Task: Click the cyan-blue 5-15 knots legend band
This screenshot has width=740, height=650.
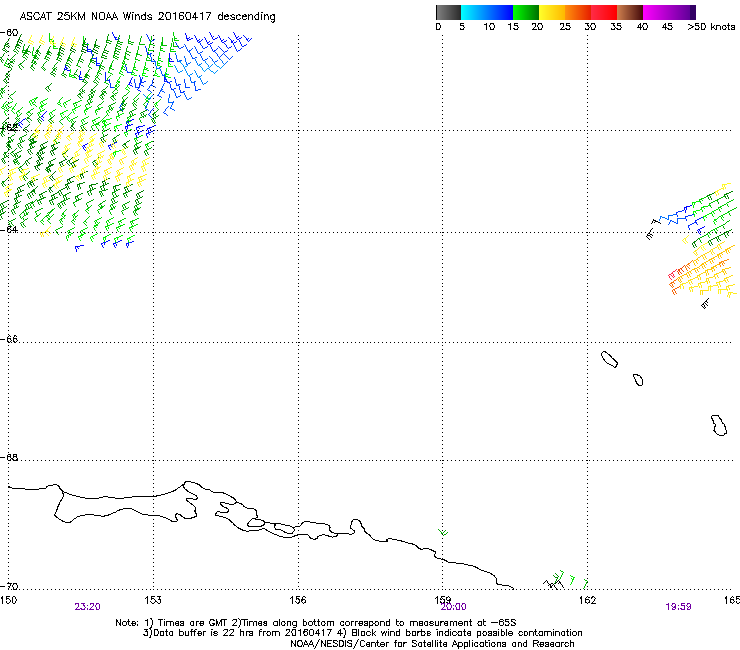Action: point(487,12)
